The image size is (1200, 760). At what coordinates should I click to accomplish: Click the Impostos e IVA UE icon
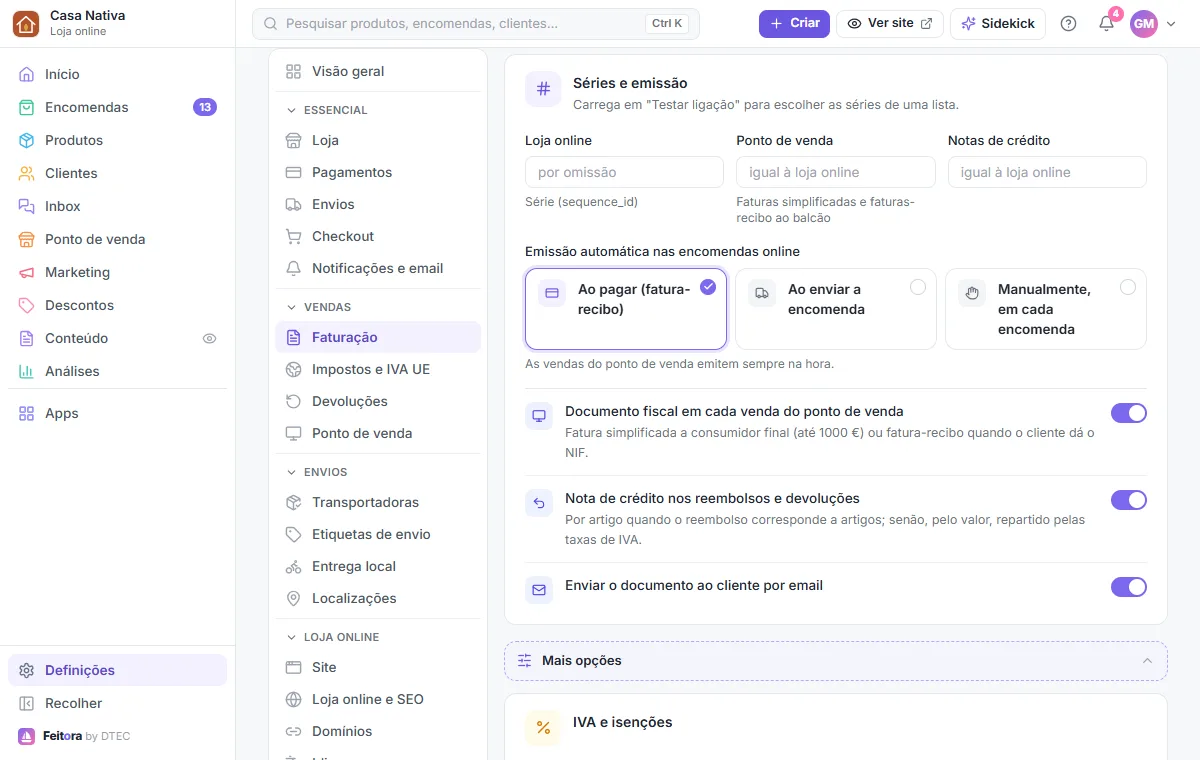tap(293, 369)
